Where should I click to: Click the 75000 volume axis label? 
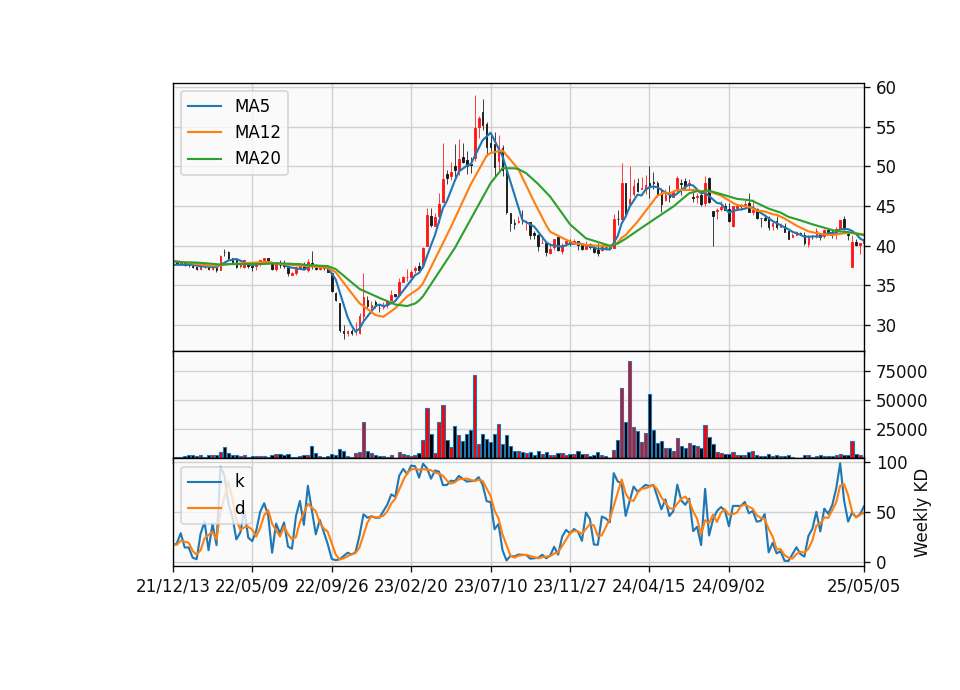pyautogui.click(x=901, y=372)
